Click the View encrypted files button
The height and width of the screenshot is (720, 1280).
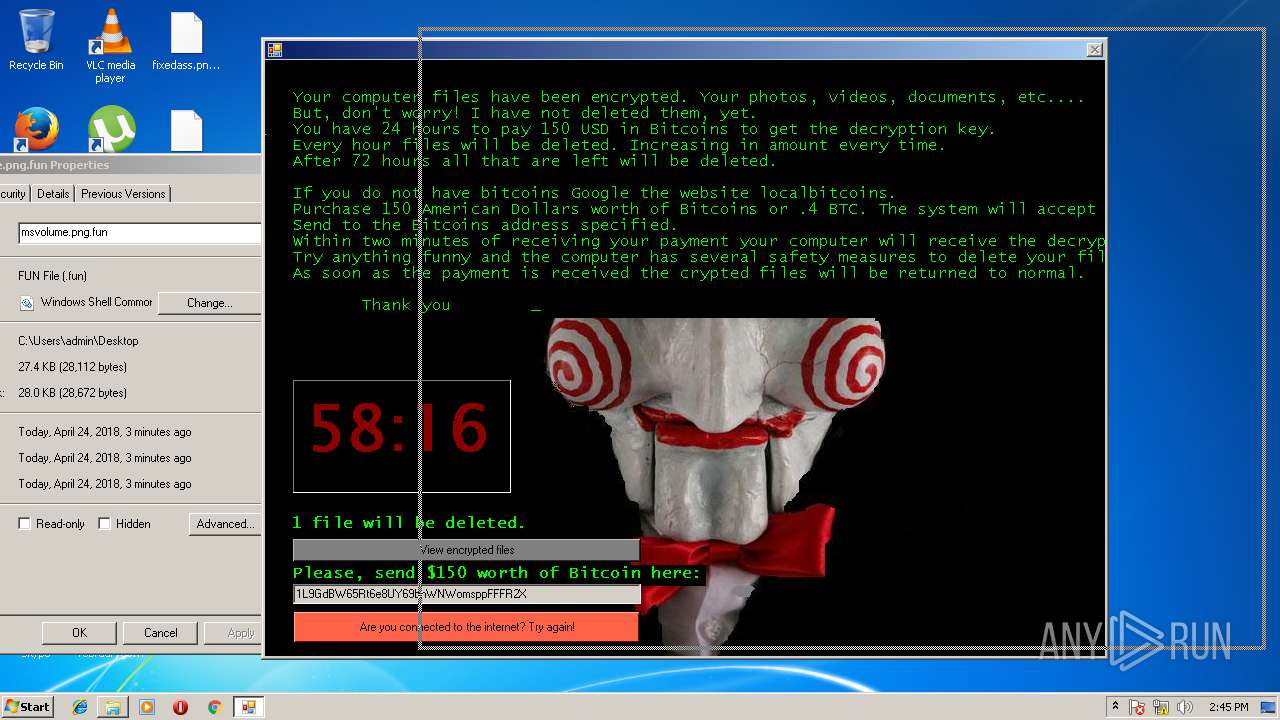click(x=466, y=550)
